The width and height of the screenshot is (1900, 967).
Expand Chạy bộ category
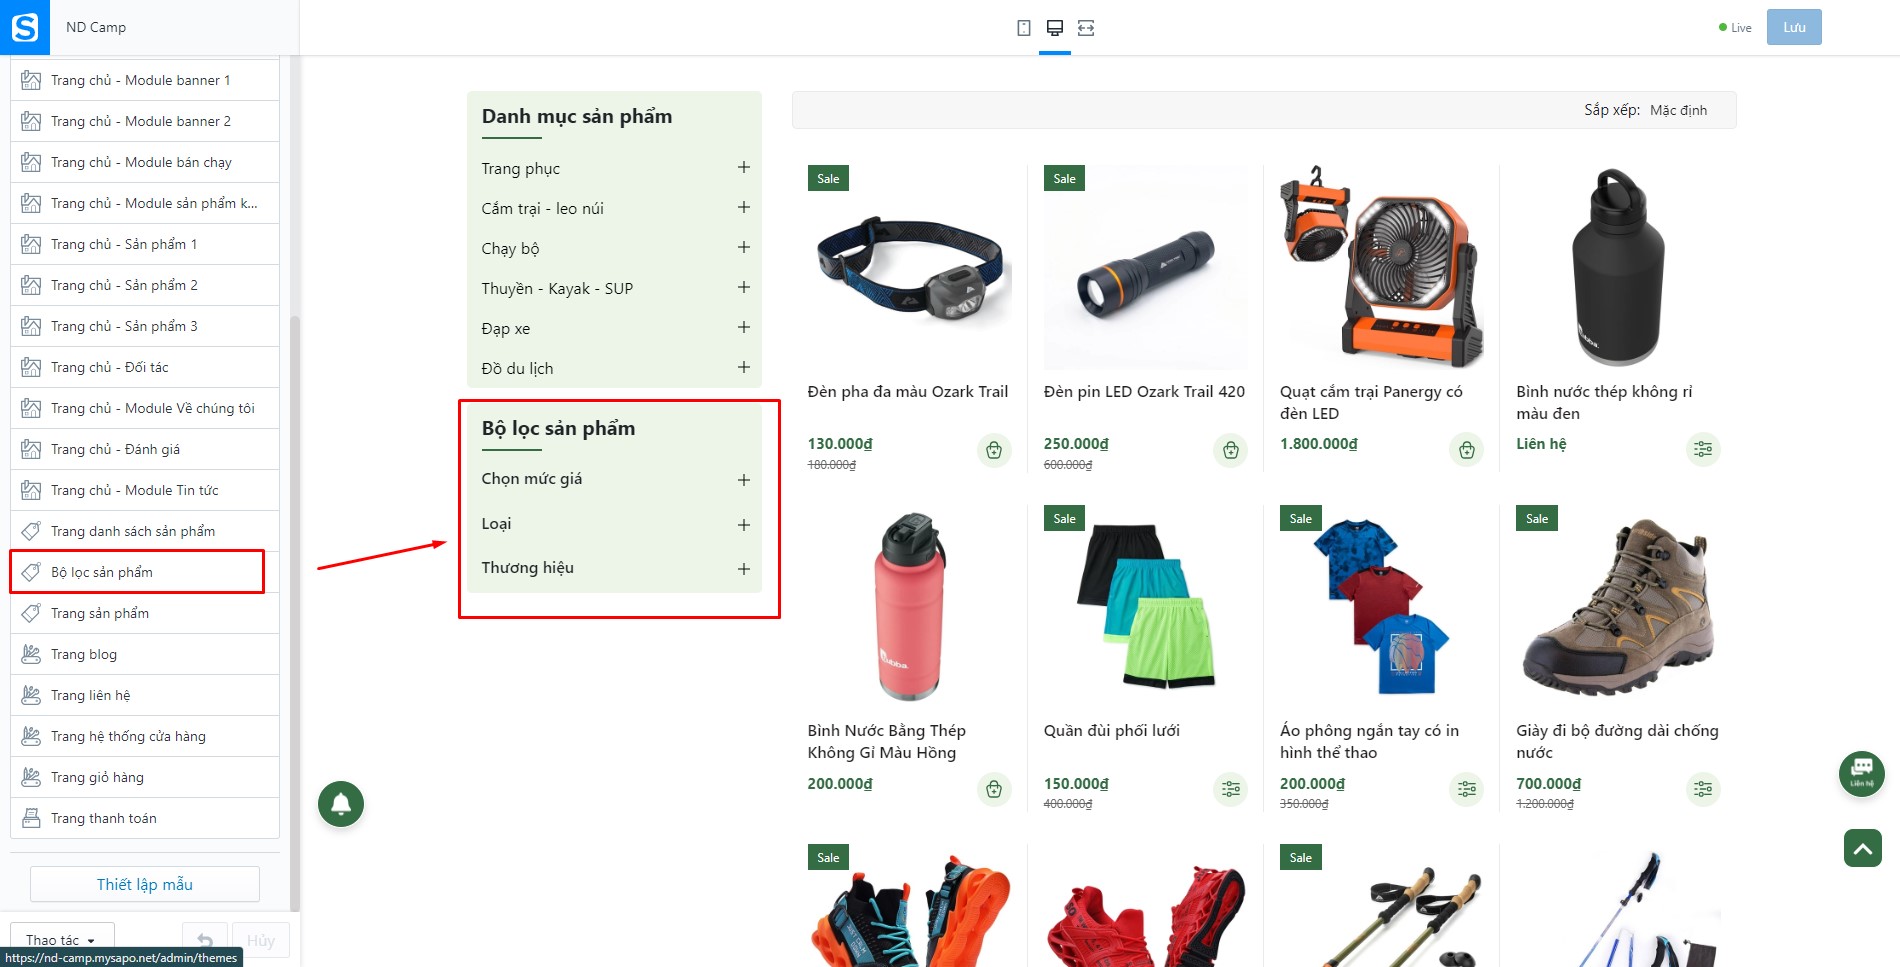tap(743, 247)
